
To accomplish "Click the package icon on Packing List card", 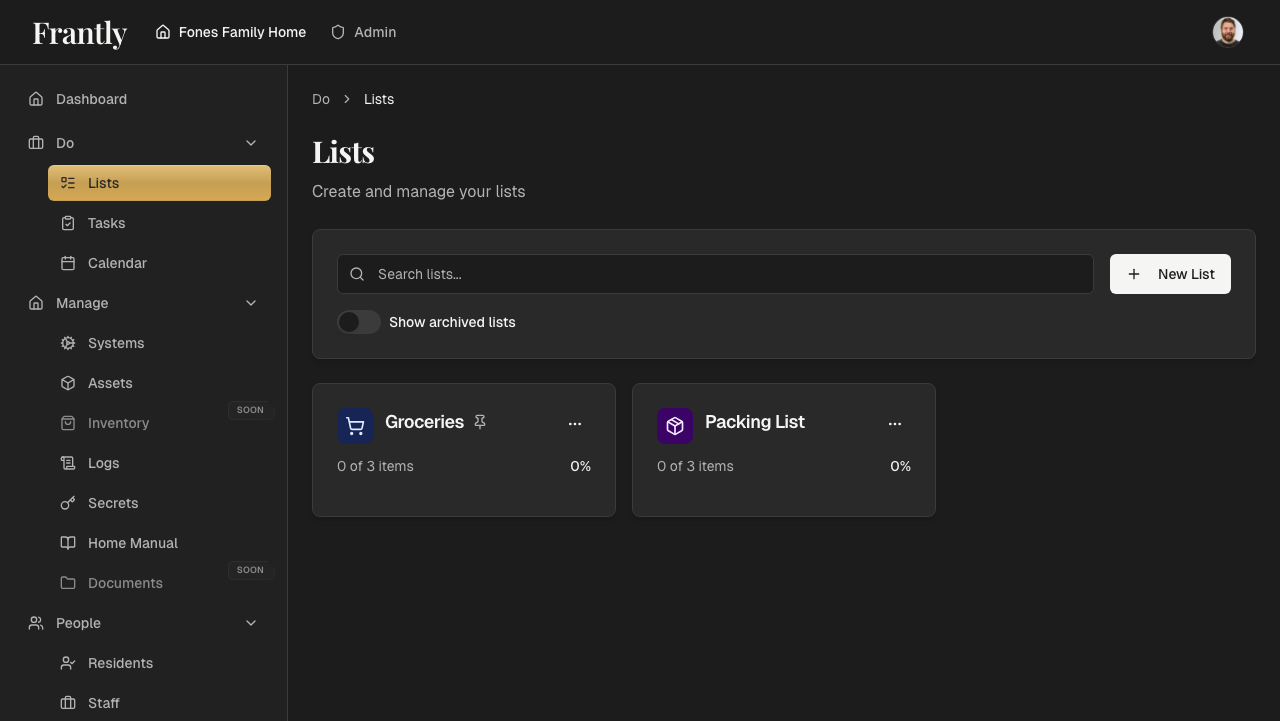I will pos(675,425).
